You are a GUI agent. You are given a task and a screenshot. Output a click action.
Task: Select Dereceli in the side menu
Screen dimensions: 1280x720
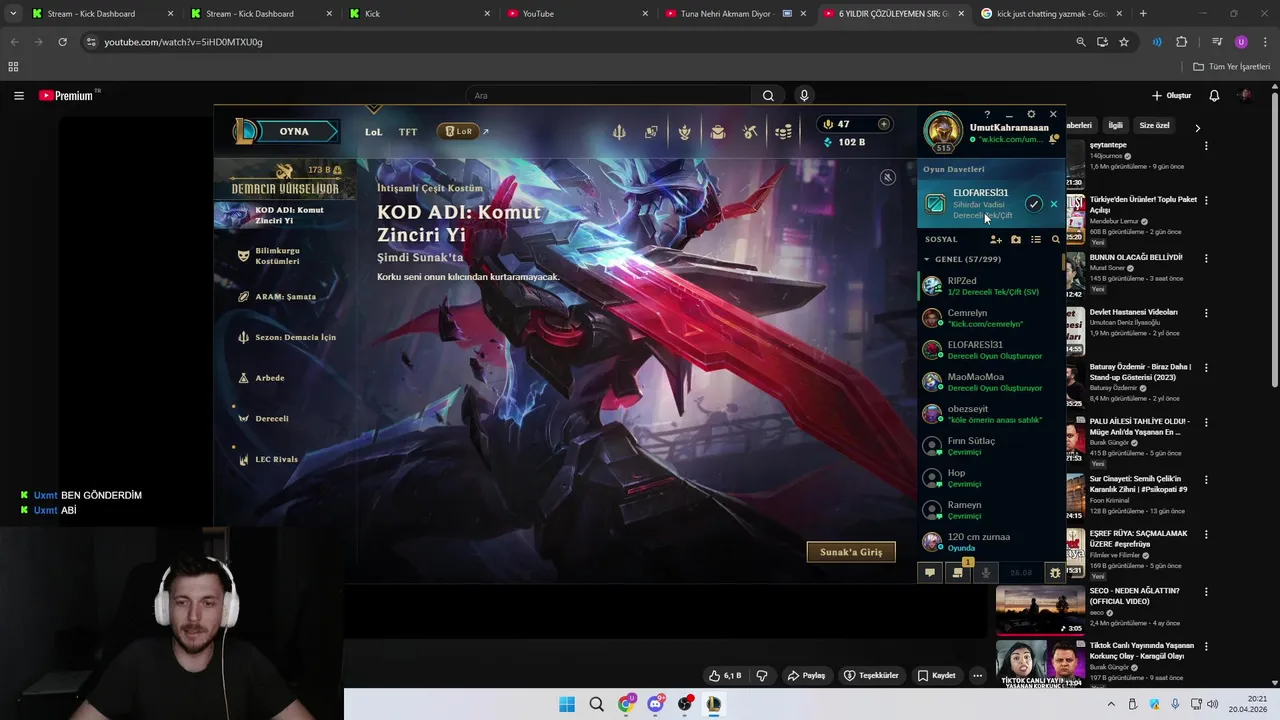(271, 418)
